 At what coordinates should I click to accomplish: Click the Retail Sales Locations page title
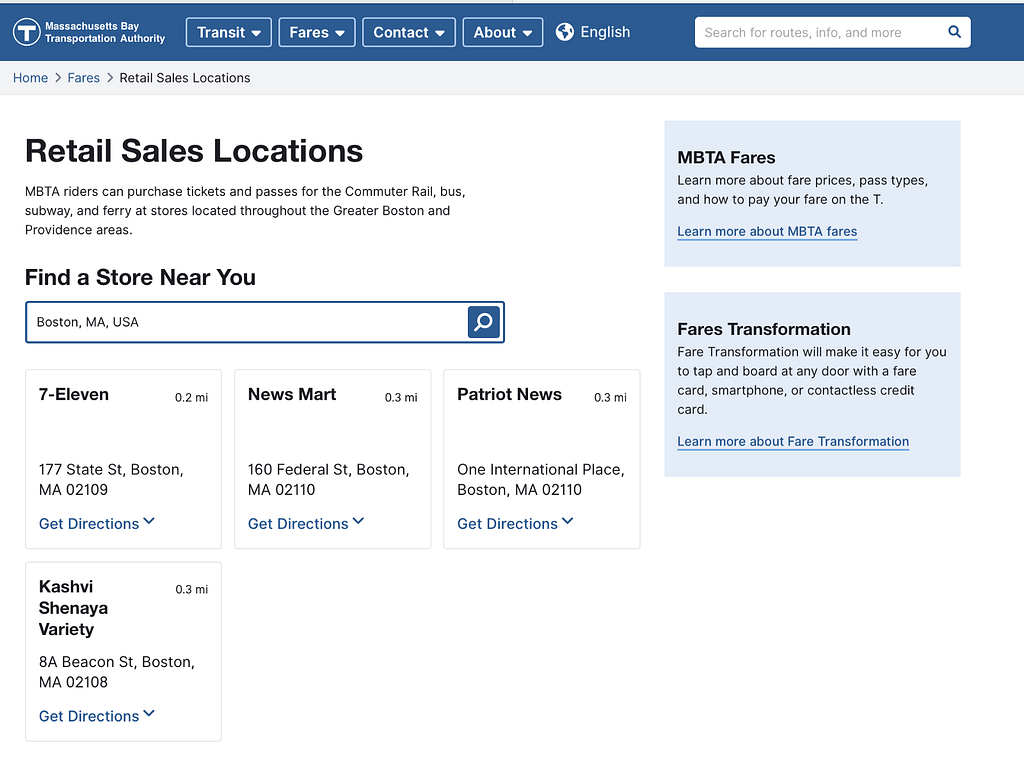194,151
